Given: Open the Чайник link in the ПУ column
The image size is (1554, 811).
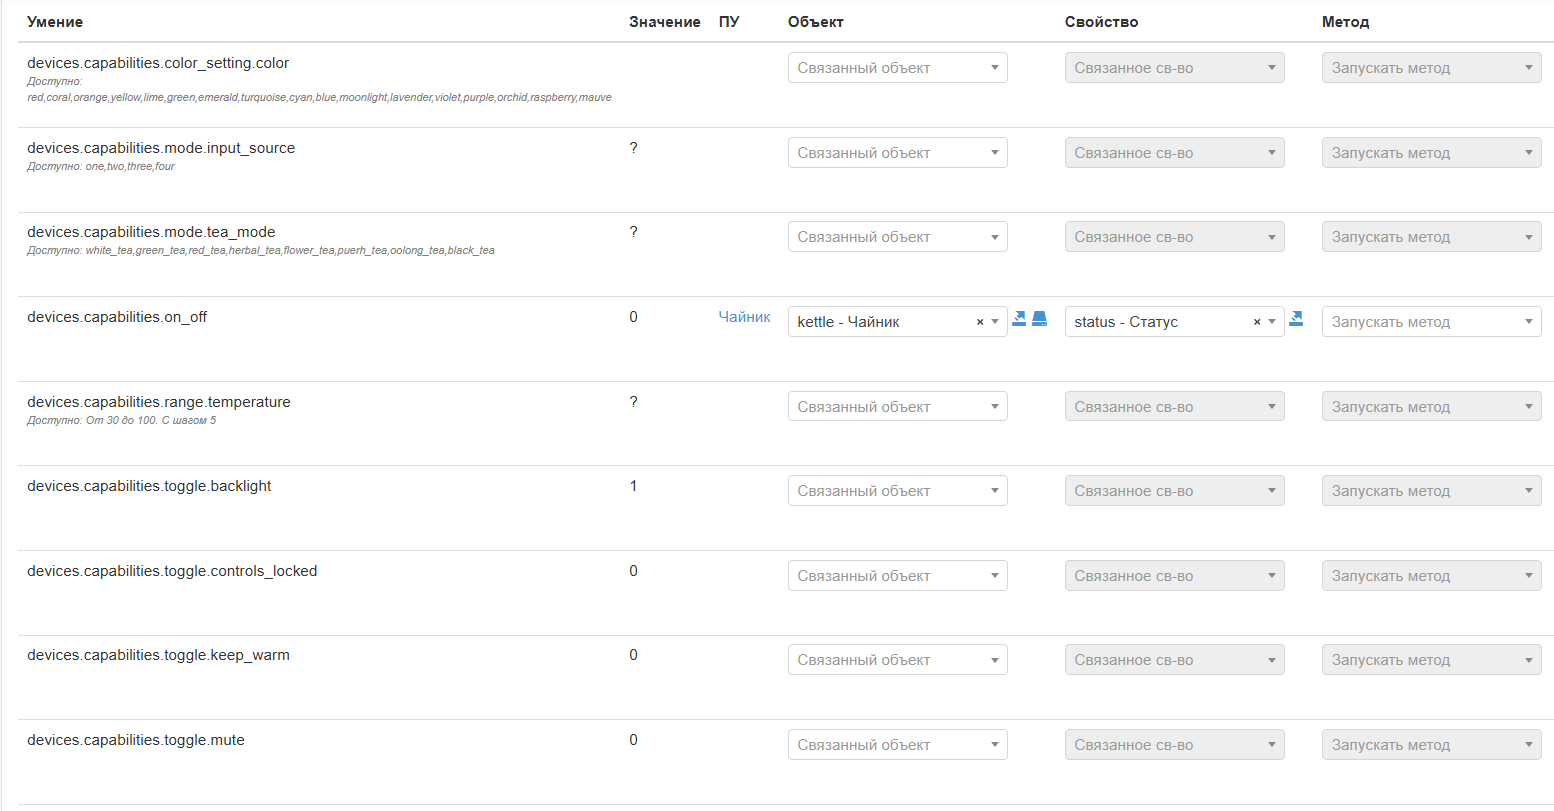Looking at the screenshot, I should [744, 316].
